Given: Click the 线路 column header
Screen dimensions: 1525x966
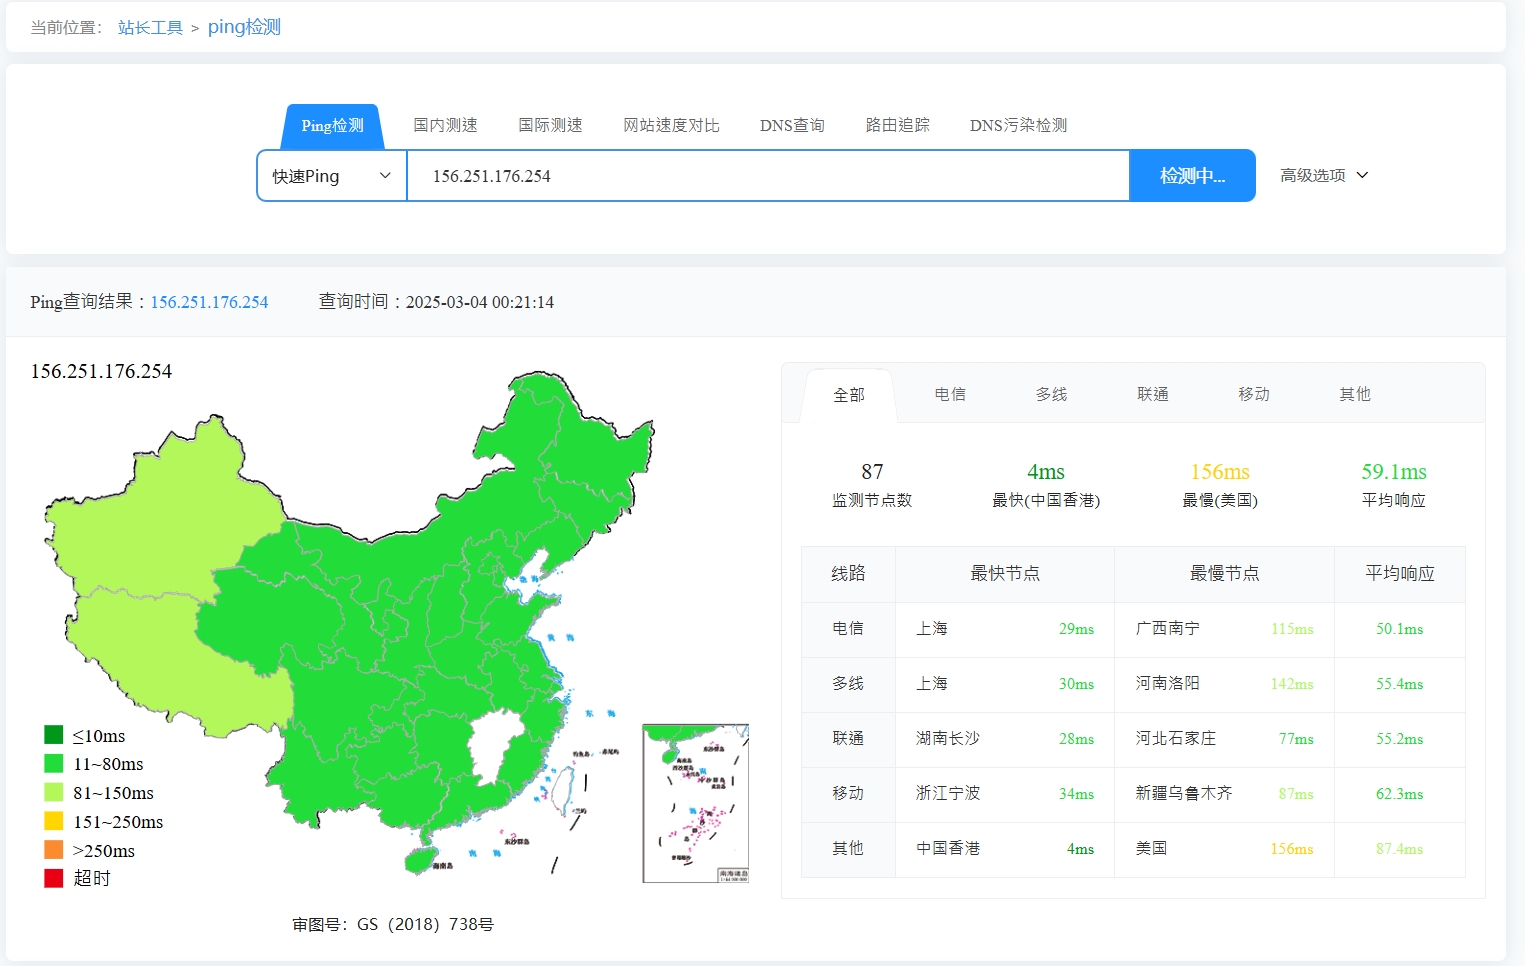Looking at the screenshot, I should [x=848, y=574].
